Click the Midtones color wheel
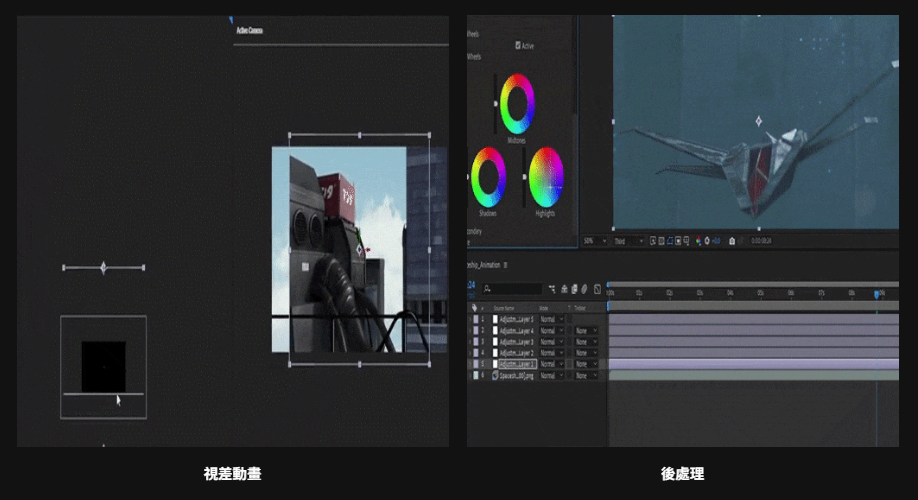Screen dimensions: 918x500 [517, 104]
